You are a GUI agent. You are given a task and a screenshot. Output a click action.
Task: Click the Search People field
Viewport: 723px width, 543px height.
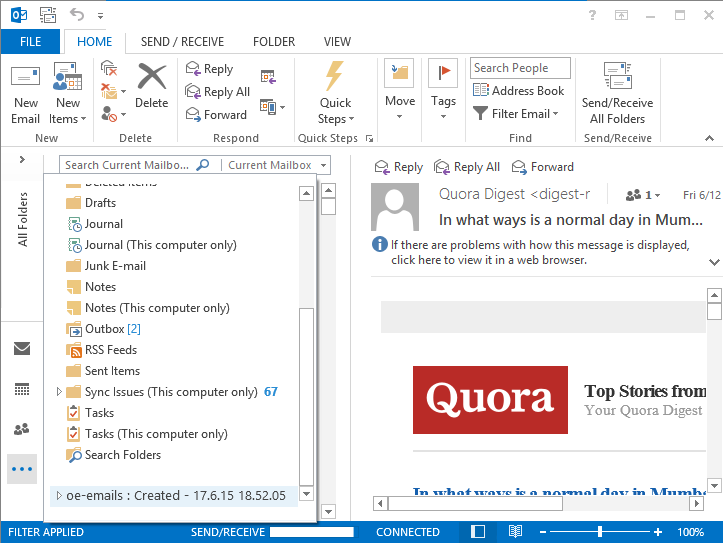520,68
